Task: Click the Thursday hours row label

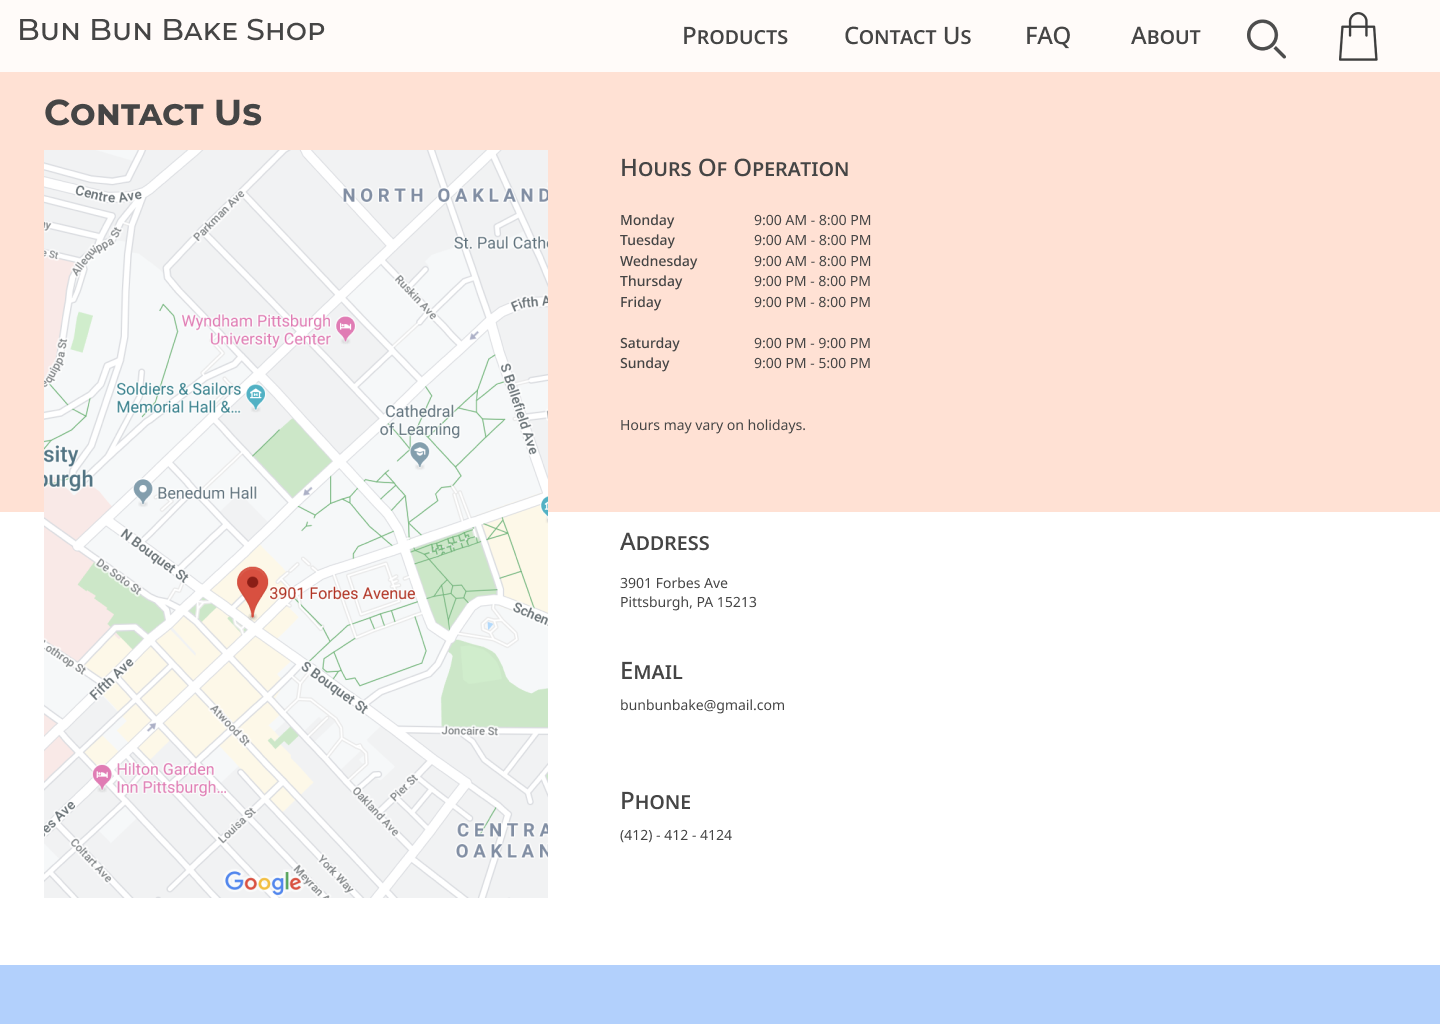Action: (x=651, y=281)
